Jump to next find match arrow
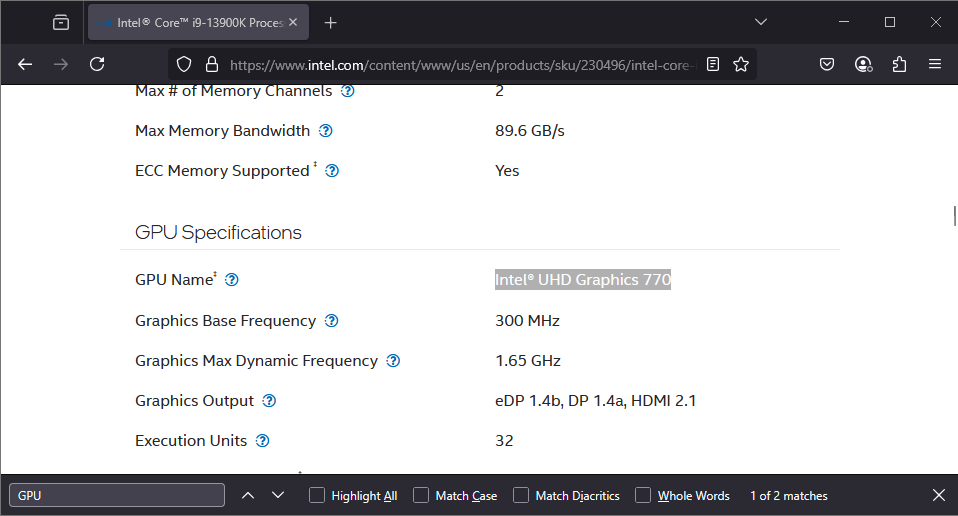This screenshot has width=958, height=516. point(278,495)
